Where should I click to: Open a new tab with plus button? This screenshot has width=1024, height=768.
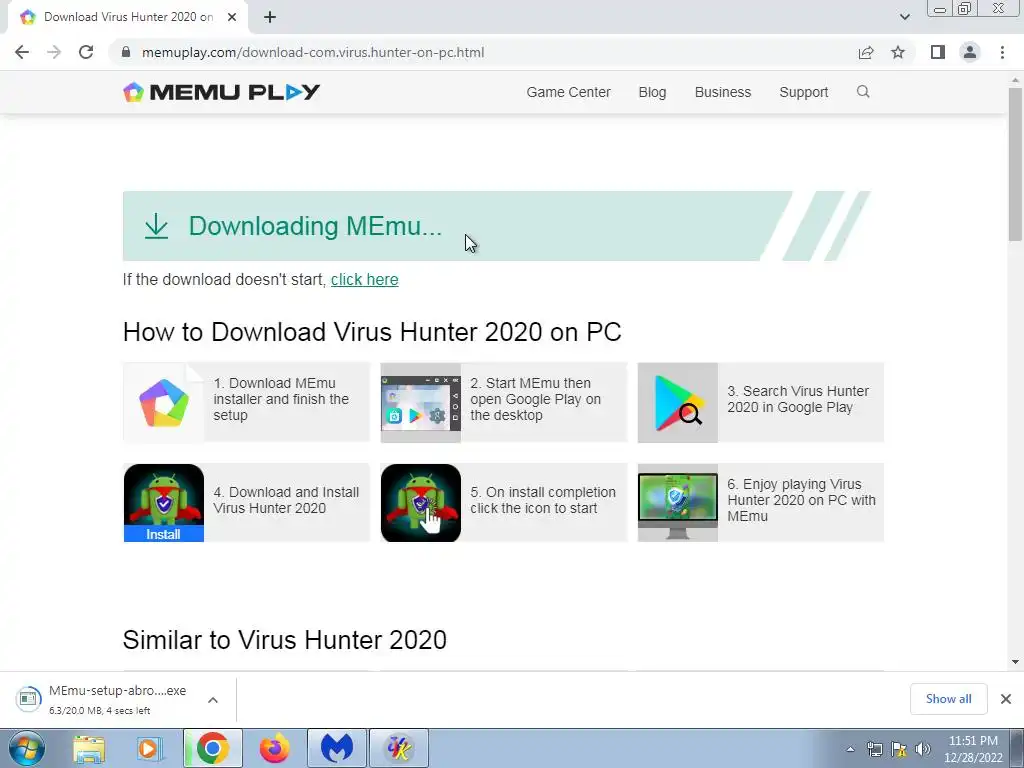[270, 17]
